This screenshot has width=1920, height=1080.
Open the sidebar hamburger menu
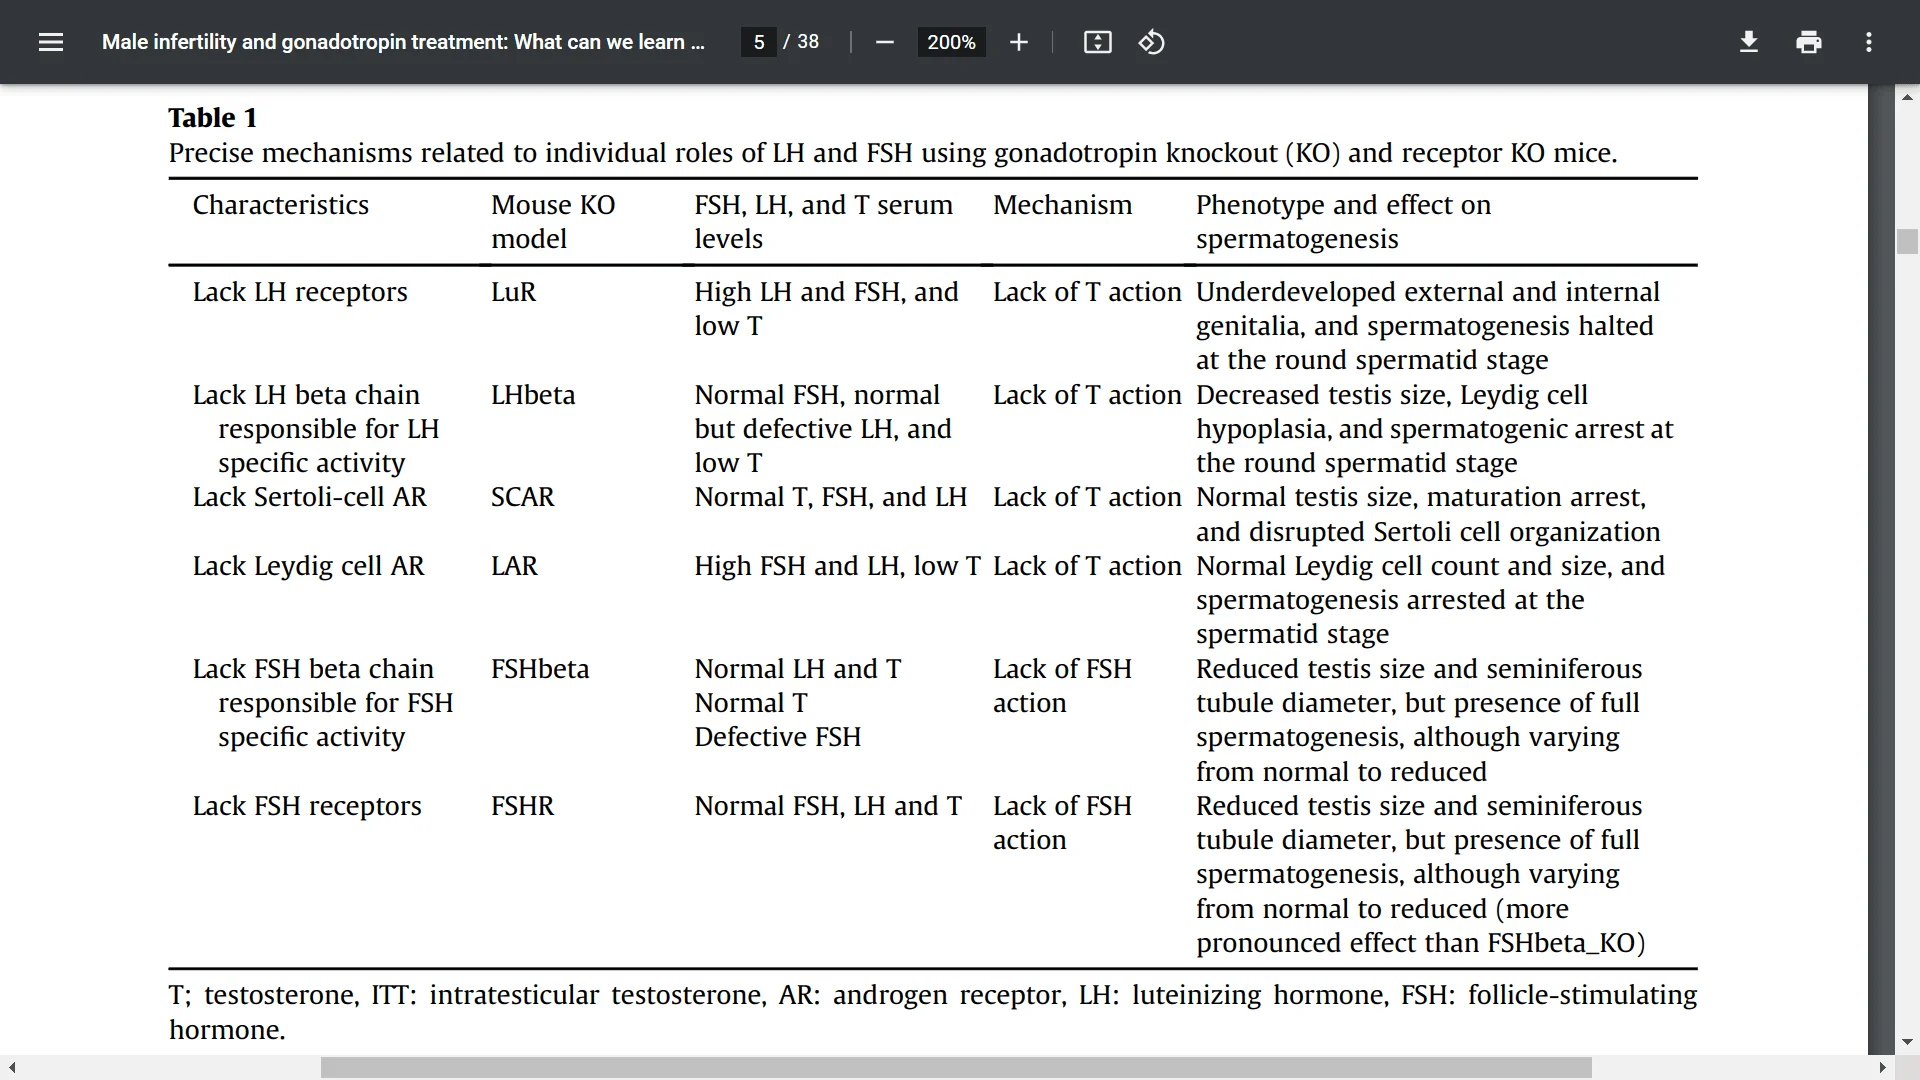[51, 42]
